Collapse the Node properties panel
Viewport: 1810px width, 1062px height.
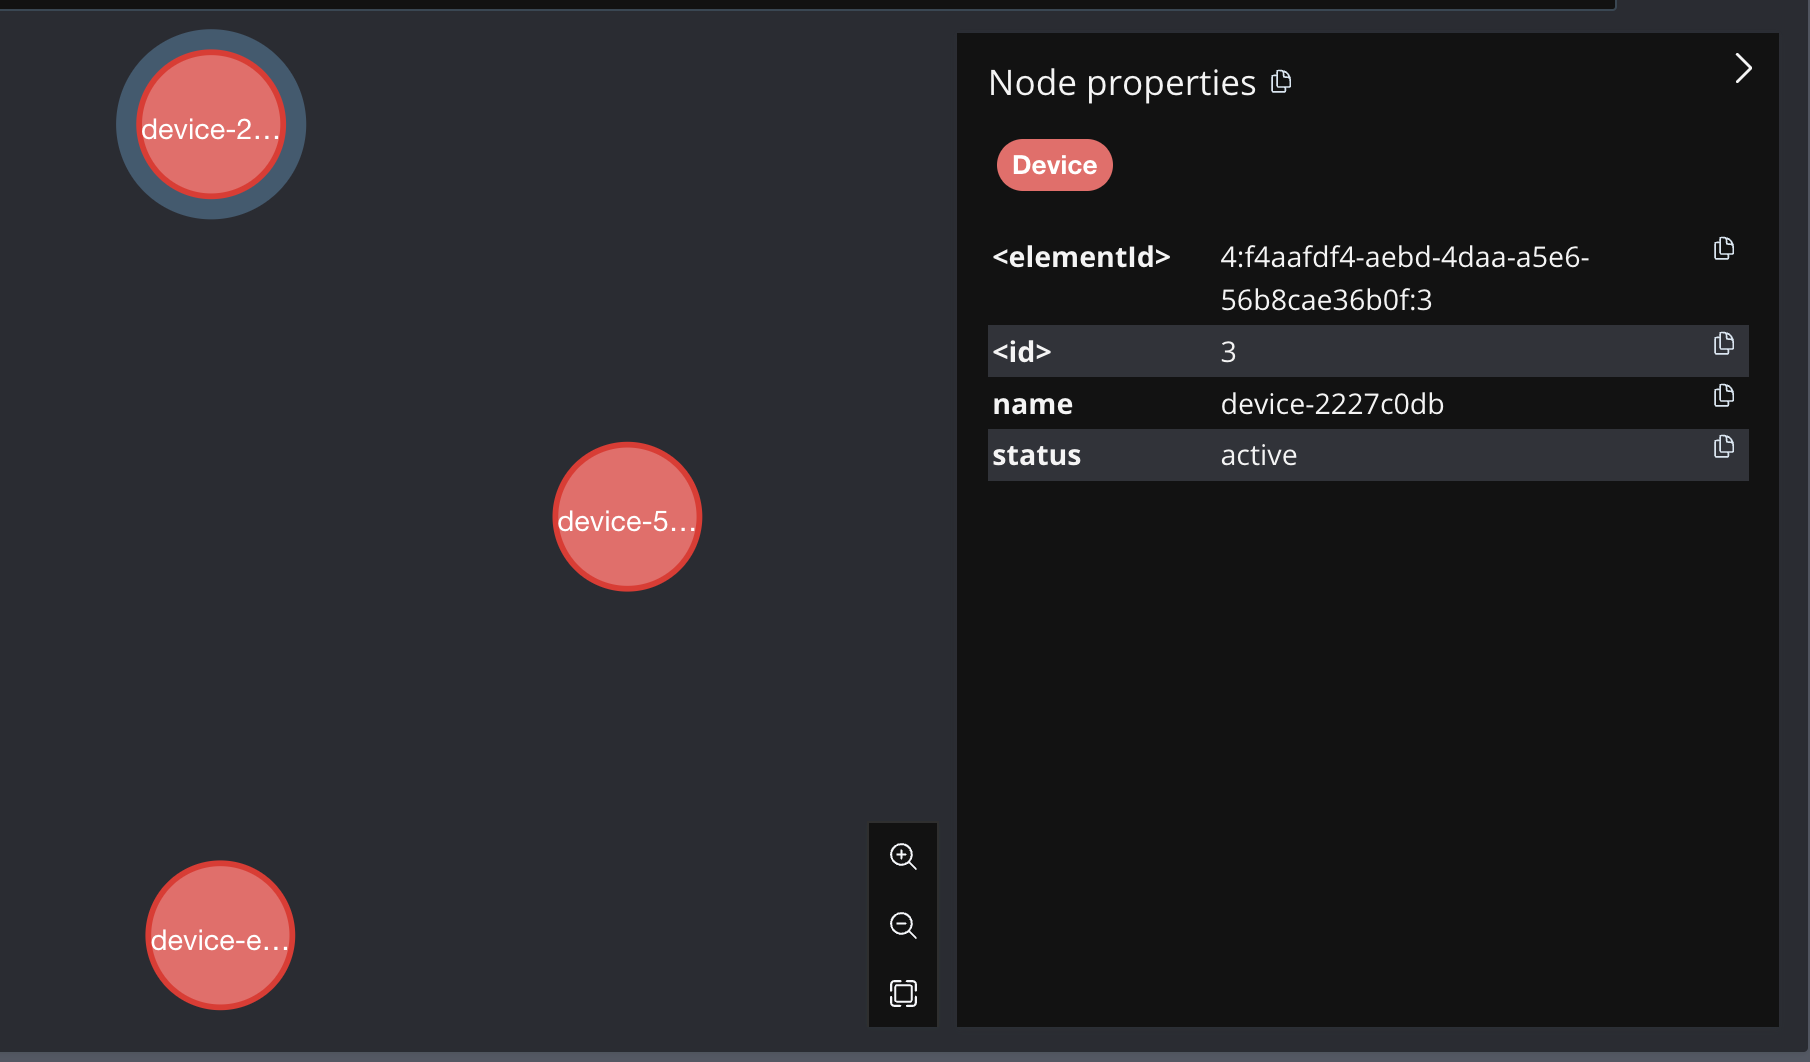[1743, 68]
